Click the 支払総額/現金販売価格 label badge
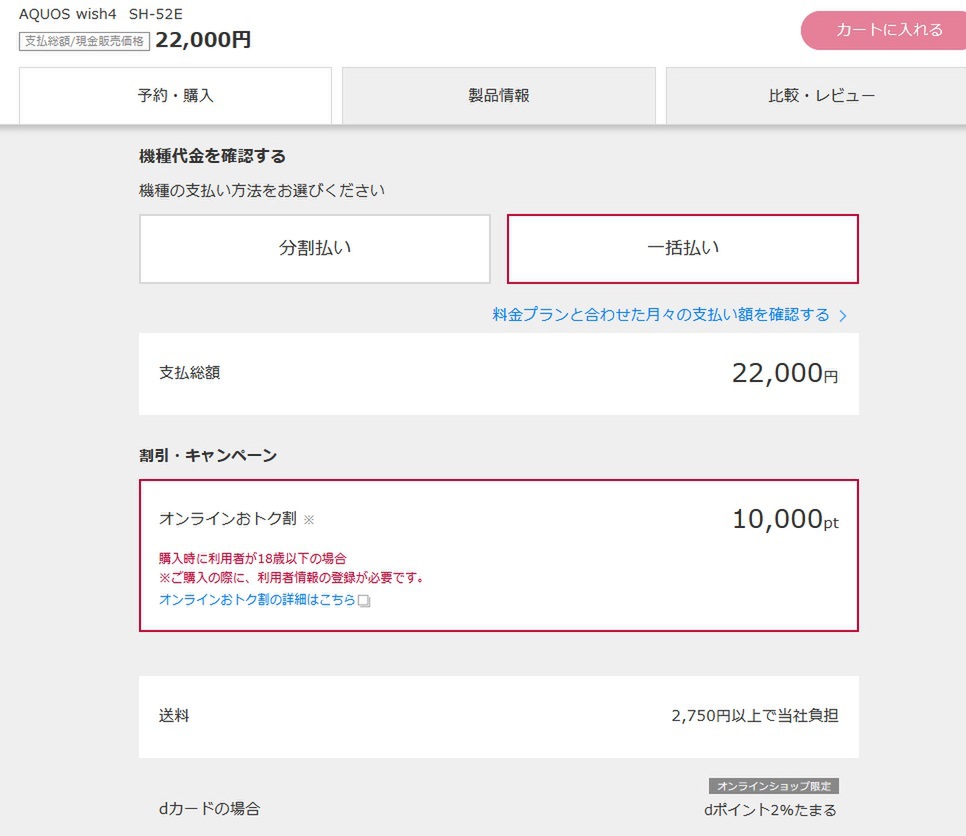 pyautogui.click(x=85, y=41)
